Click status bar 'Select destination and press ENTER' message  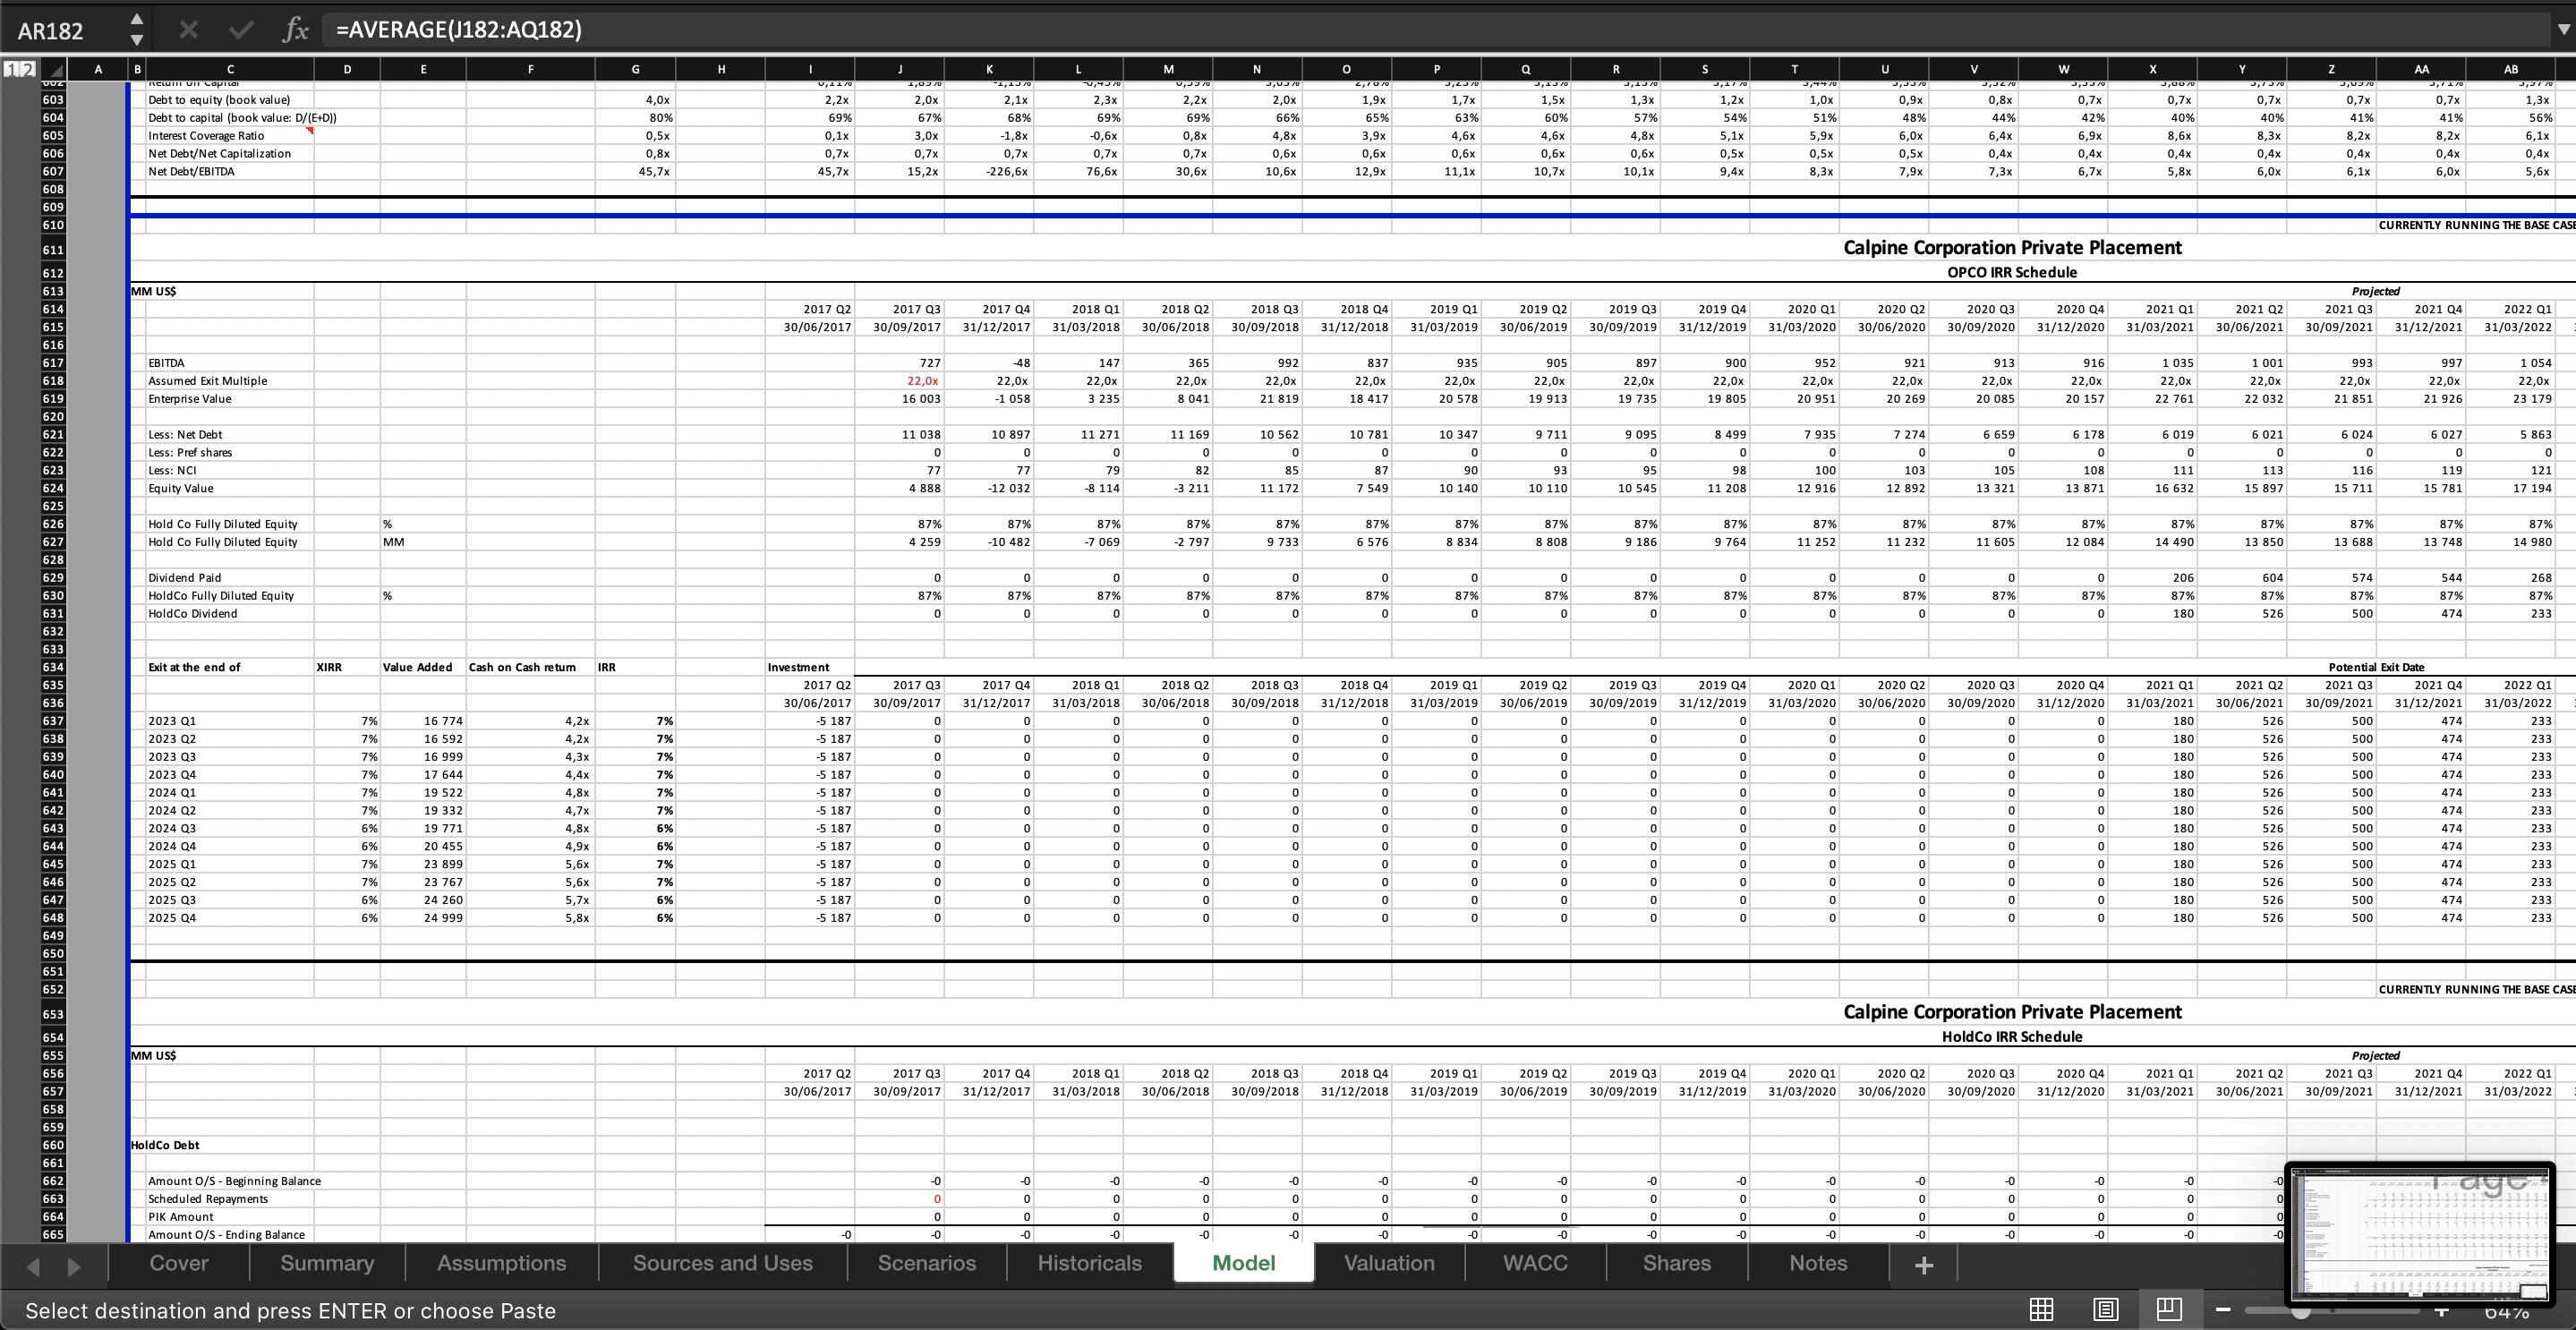pyautogui.click(x=290, y=1311)
